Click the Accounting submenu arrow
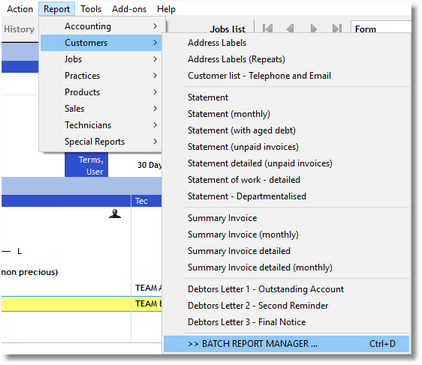Image resolution: width=422 pixels, height=365 pixels. [x=155, y=26]
